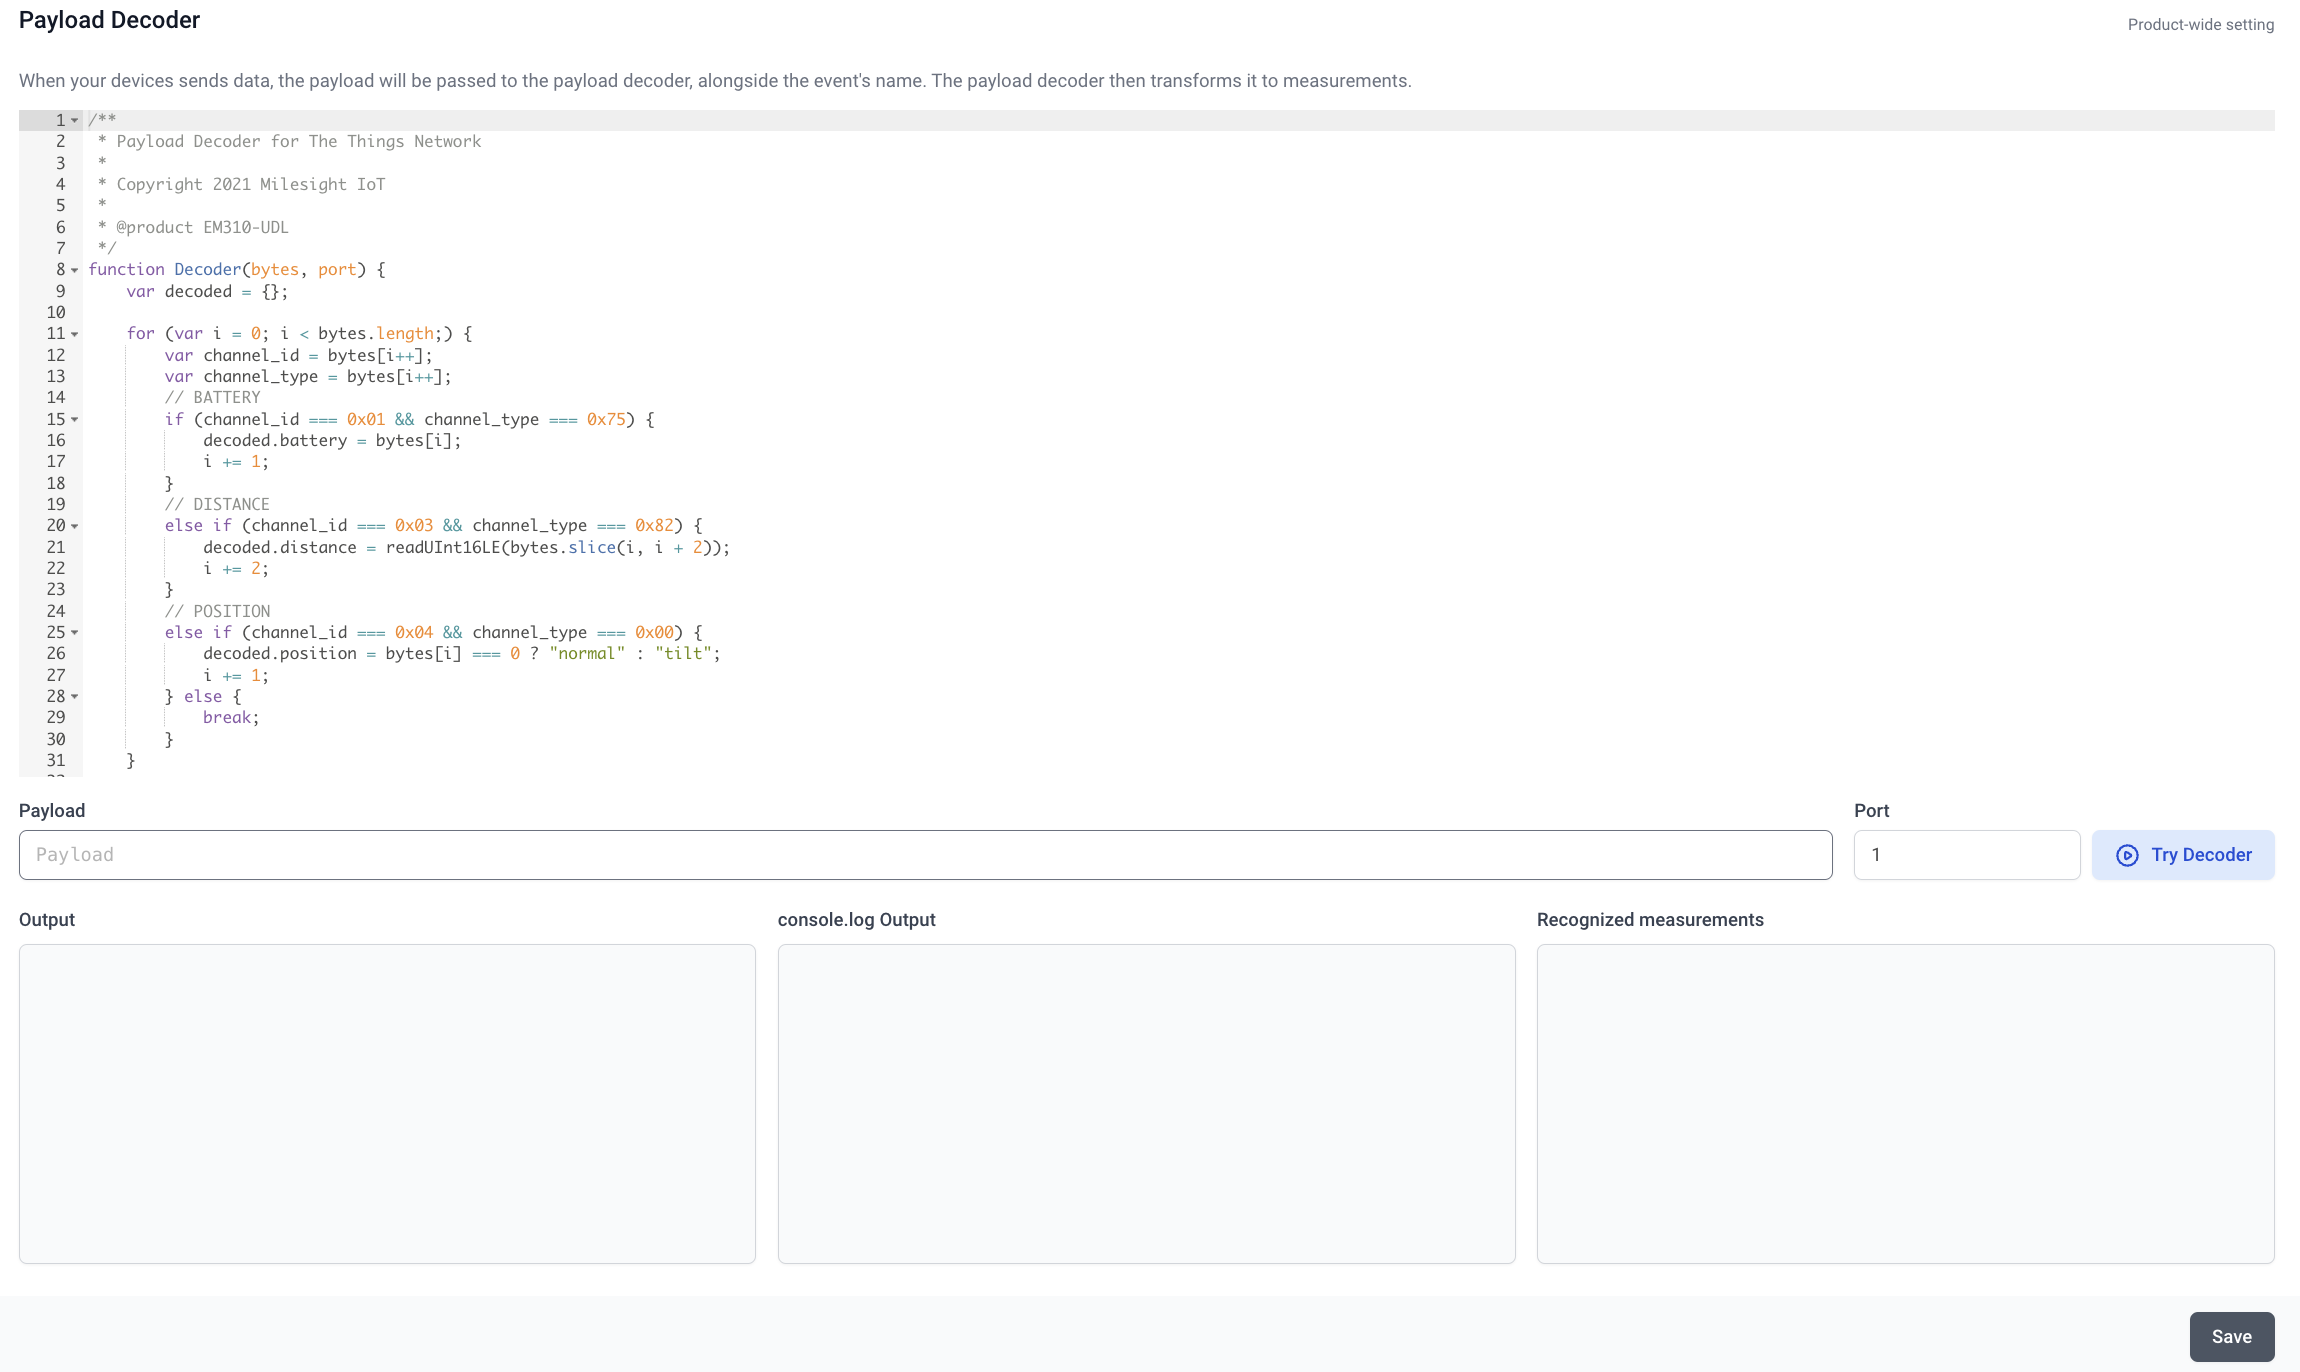Save the payload decoder settings
This screenshot has width=2300, height=1372.
[2231, 1337]
